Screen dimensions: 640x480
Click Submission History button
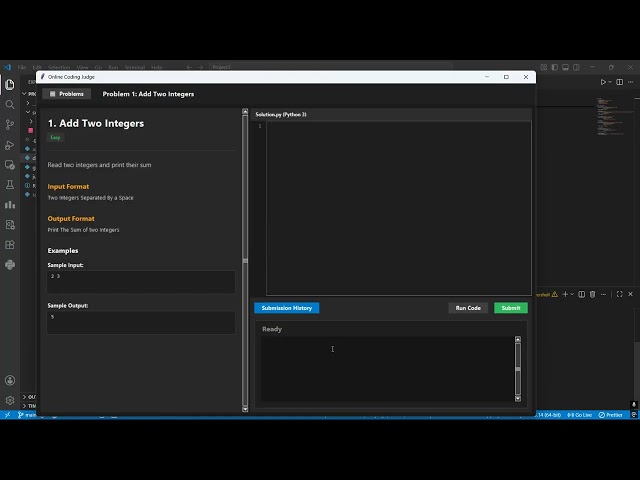(287, 308)
